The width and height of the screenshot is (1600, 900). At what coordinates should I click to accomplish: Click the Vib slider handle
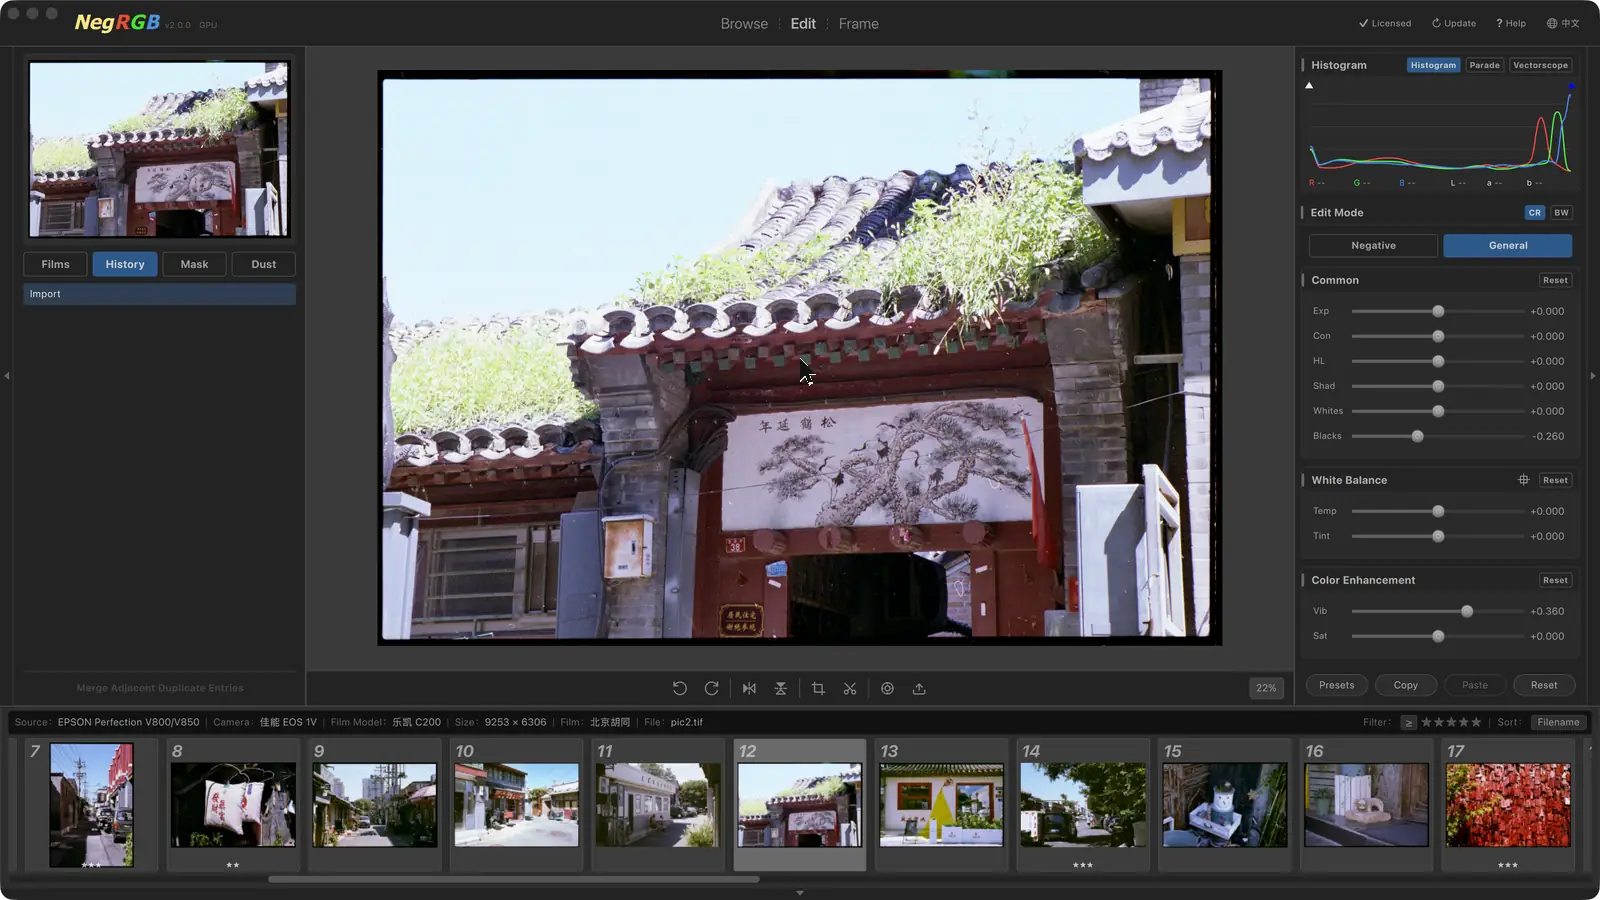tap(1467, 611)
